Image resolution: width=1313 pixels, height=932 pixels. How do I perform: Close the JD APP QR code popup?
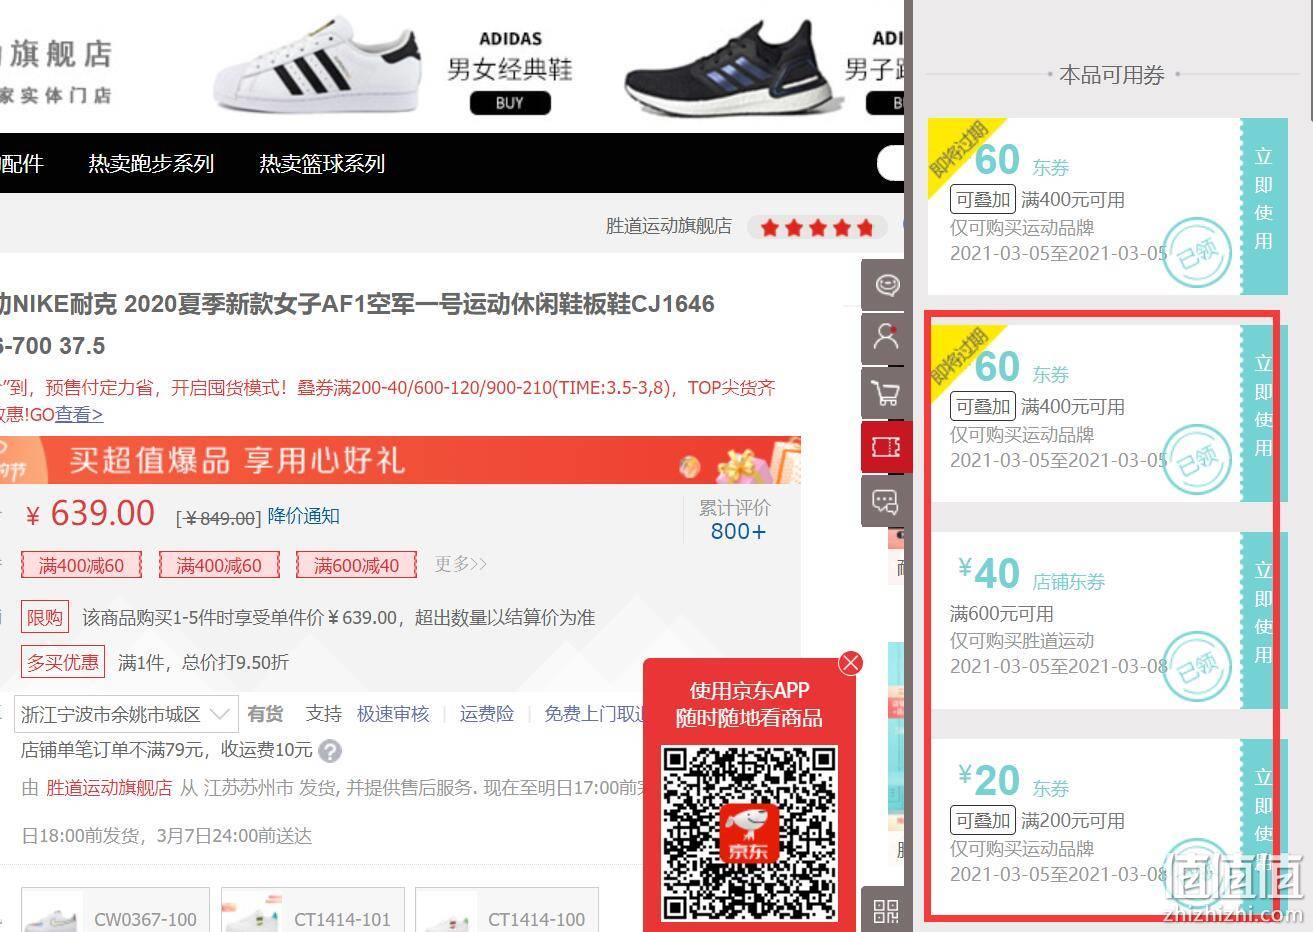pos(851,663)
